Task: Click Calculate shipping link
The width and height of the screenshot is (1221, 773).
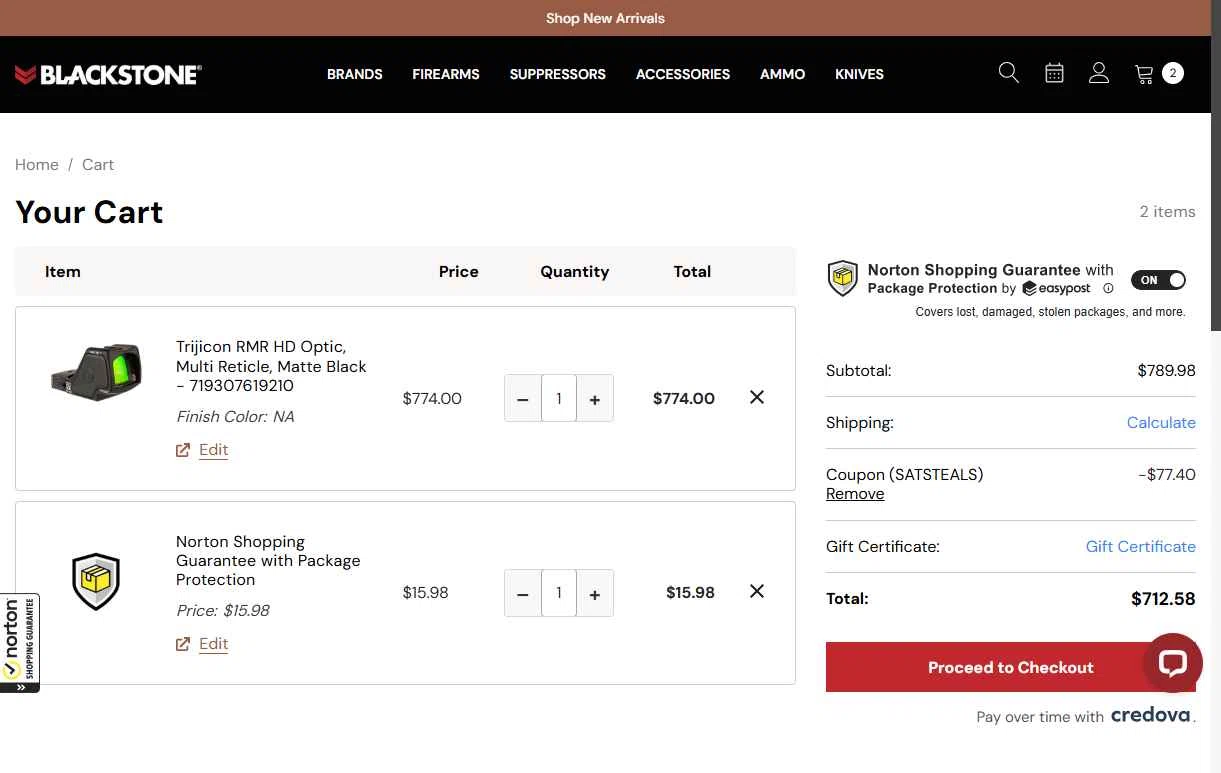Action: click(x=1161, y=422)
